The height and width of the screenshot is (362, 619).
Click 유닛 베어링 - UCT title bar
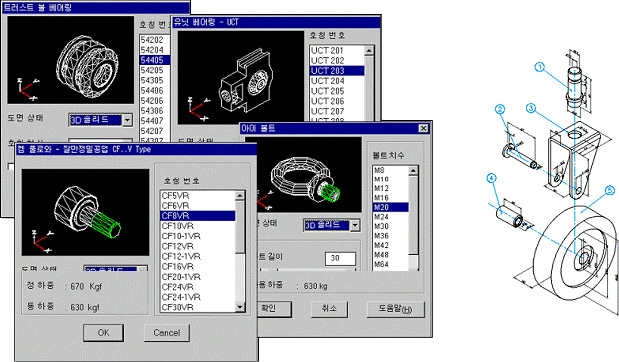click(276, 22)
